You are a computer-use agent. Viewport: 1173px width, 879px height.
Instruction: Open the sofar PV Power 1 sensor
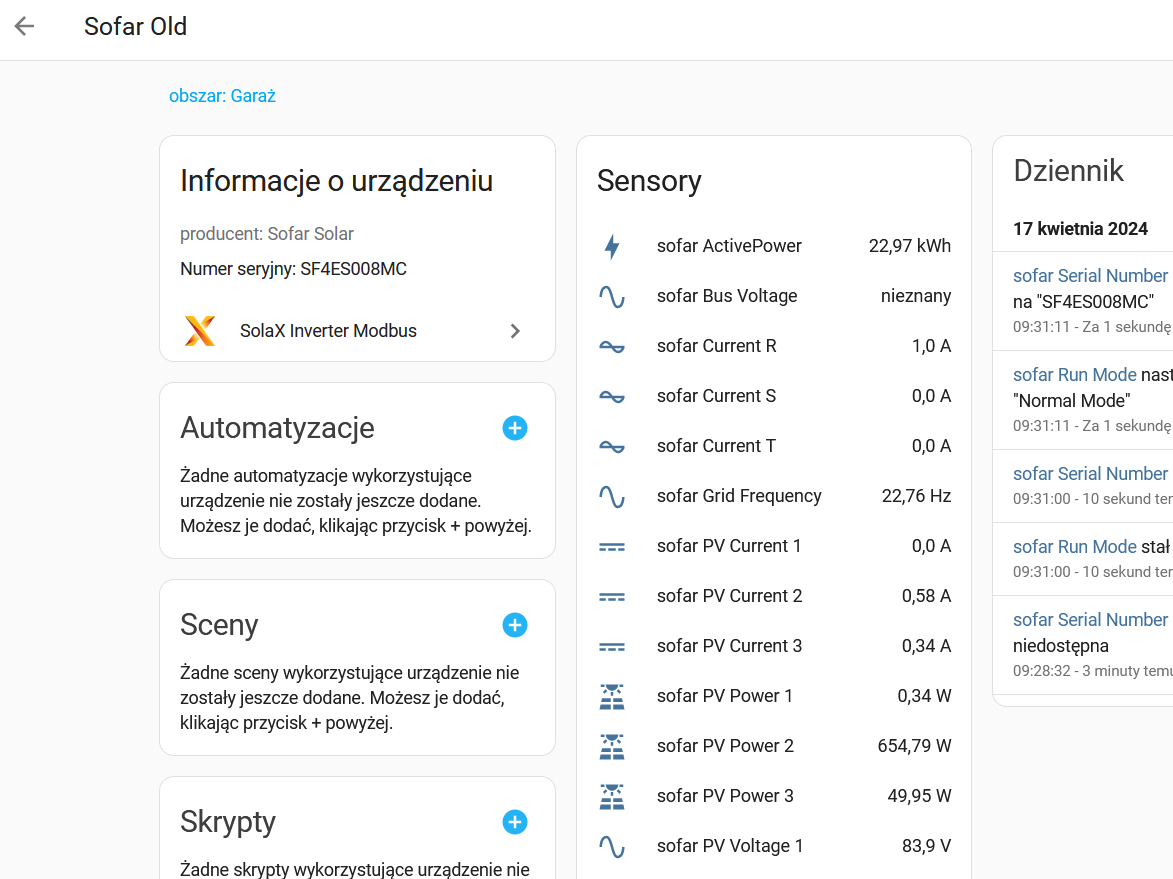click(774, 696)
